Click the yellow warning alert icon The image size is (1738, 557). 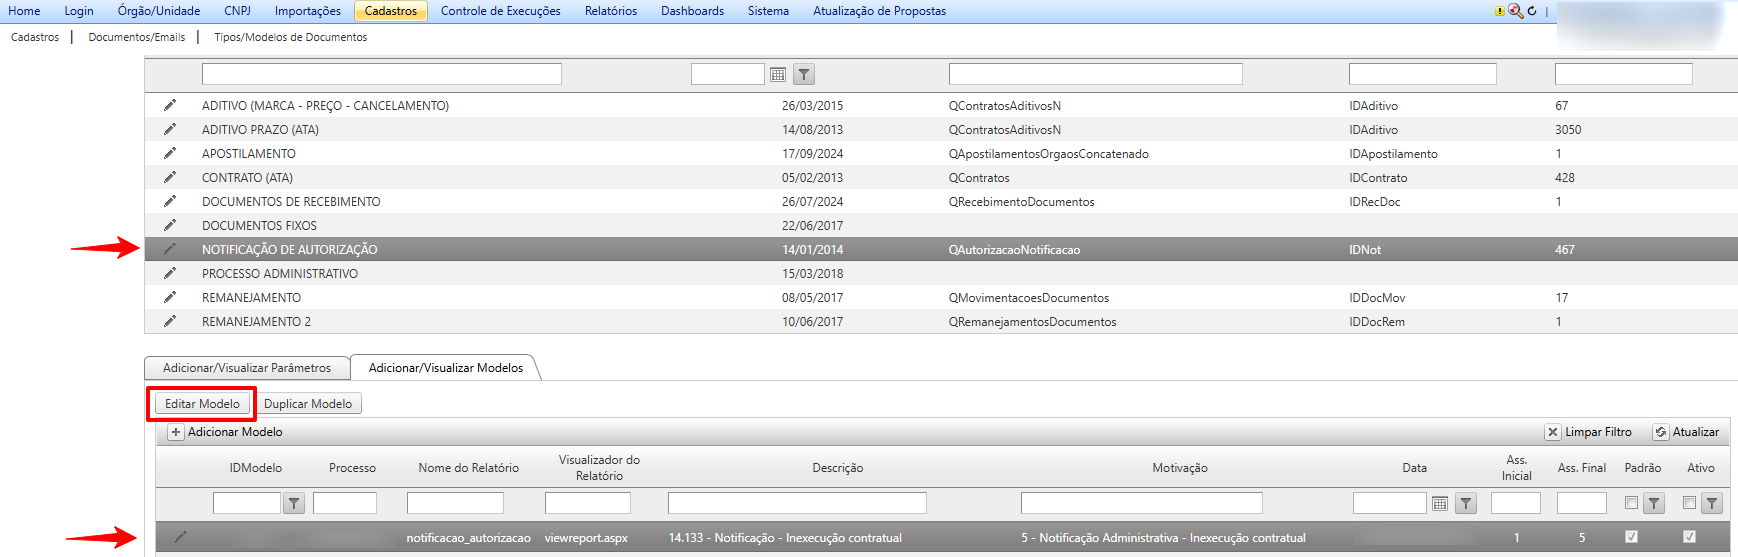pyautogui.click(x=1500, y=11)
